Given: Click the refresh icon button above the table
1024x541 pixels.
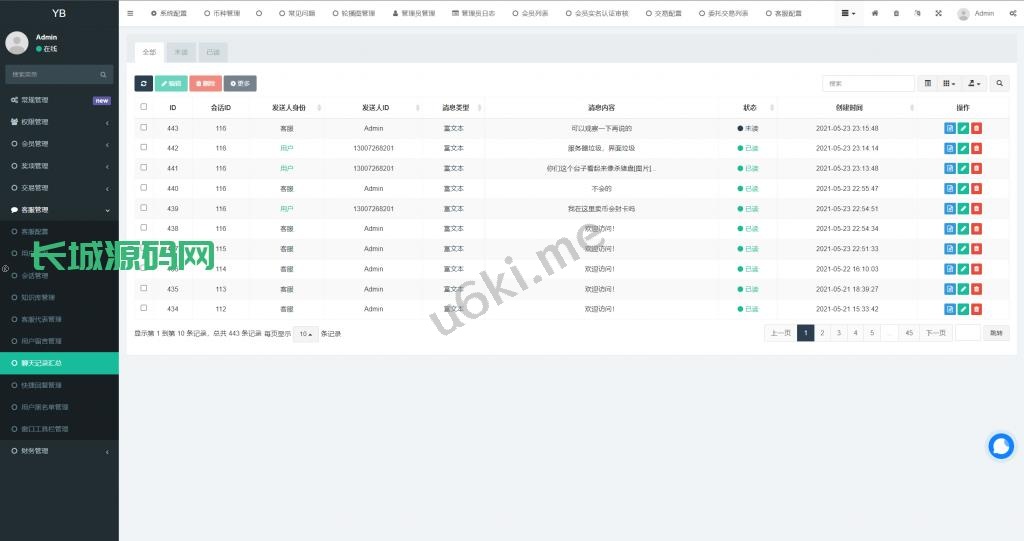Looking at the screenshot, I should pos(144,84).
